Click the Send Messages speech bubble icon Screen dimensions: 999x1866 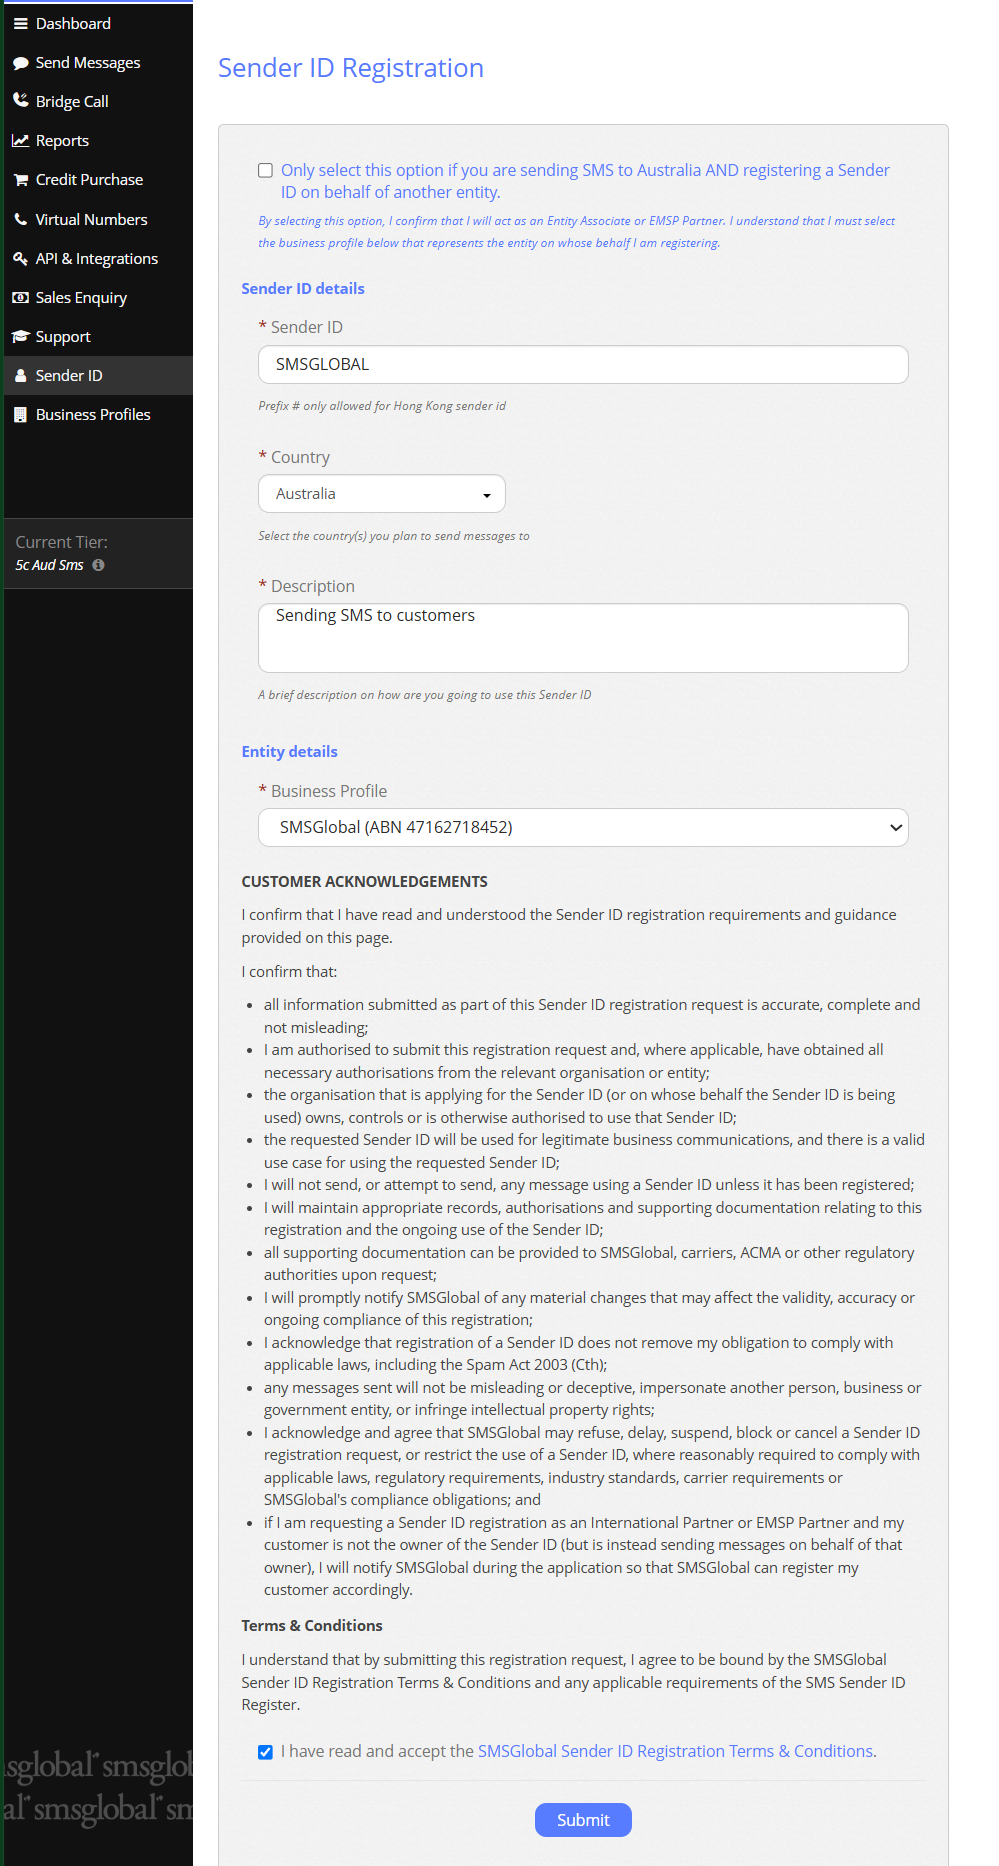click(x=20, y=63)
